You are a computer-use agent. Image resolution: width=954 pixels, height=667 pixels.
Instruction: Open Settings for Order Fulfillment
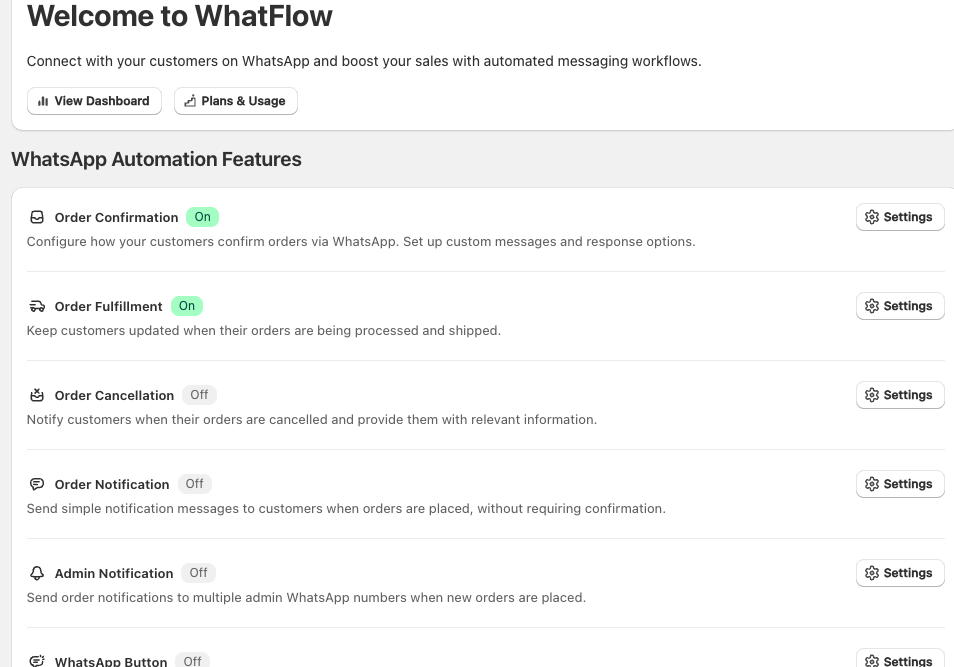click(x=900, y=306)
